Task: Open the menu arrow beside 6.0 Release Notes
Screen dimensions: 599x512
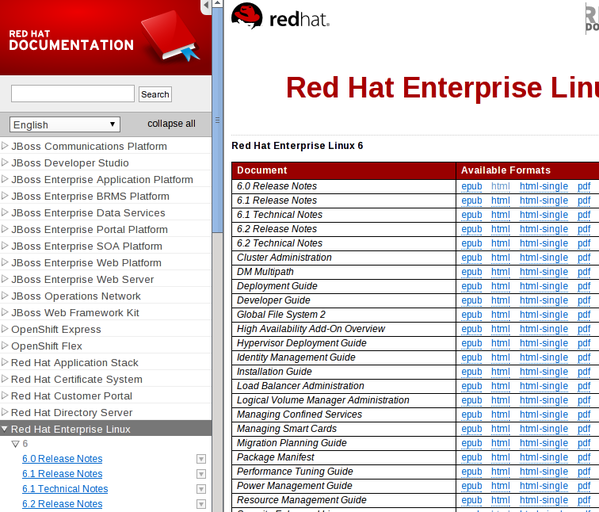Action: [x=201, y=459]
